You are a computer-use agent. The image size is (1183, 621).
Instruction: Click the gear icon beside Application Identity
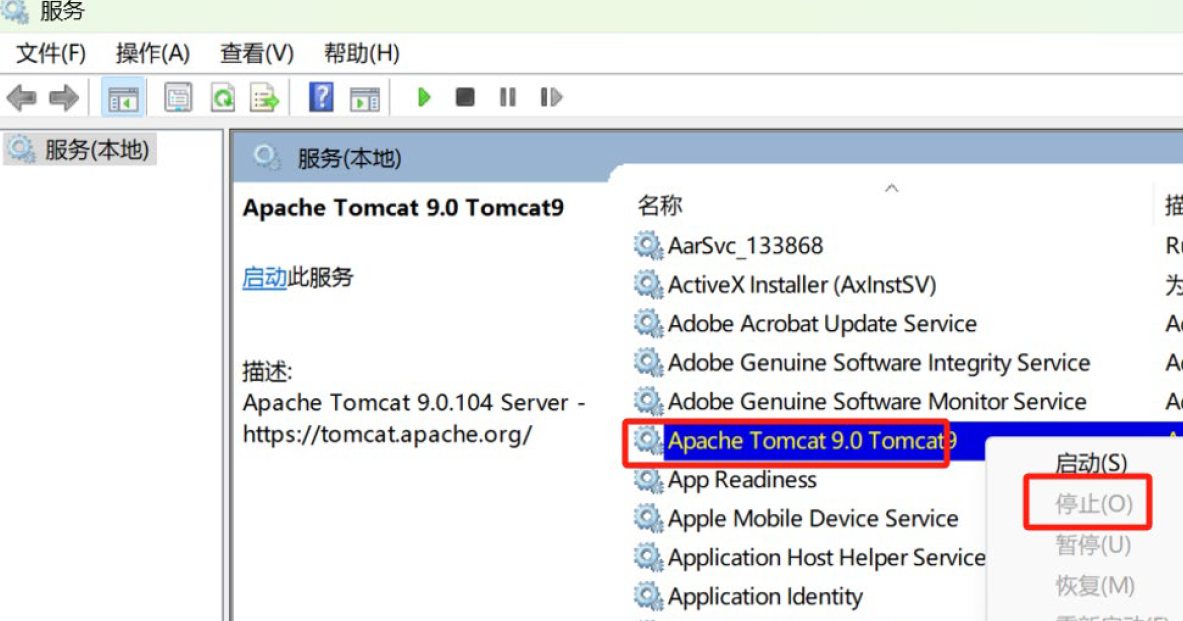pyautogui.click(x=647, y=597)
